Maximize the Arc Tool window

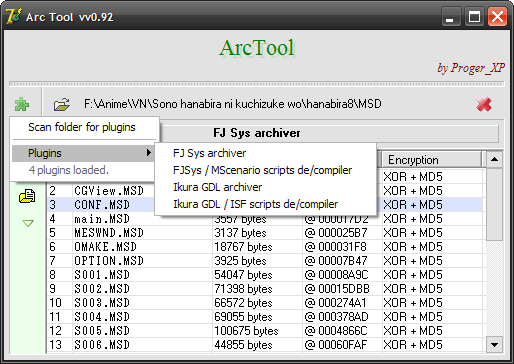(x=474, y=17)
